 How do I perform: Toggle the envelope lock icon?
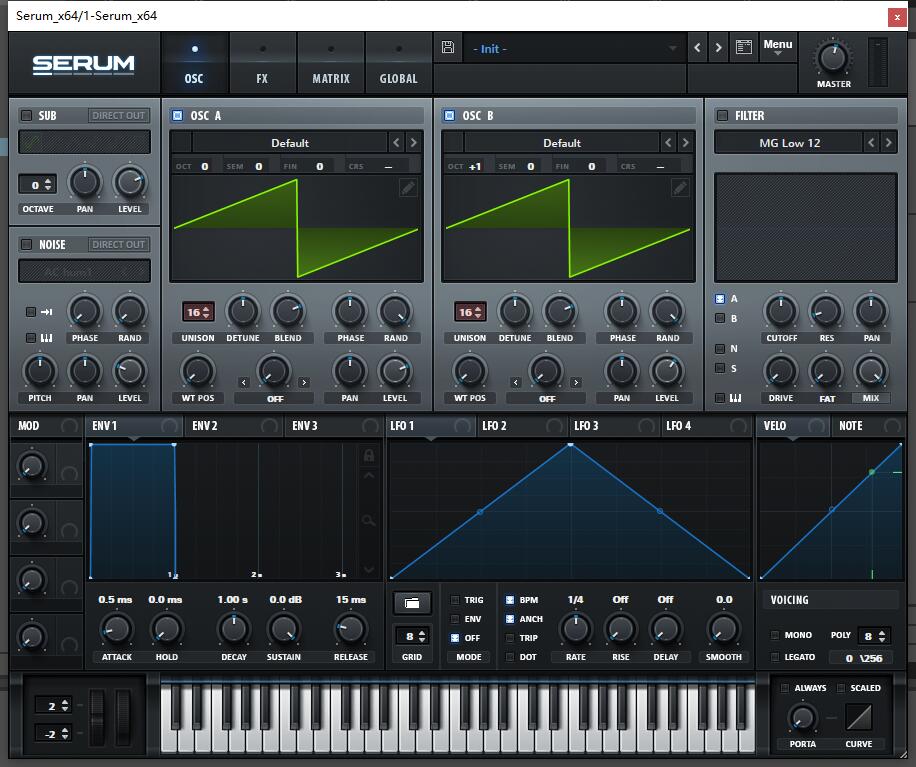tap(369, 455)
